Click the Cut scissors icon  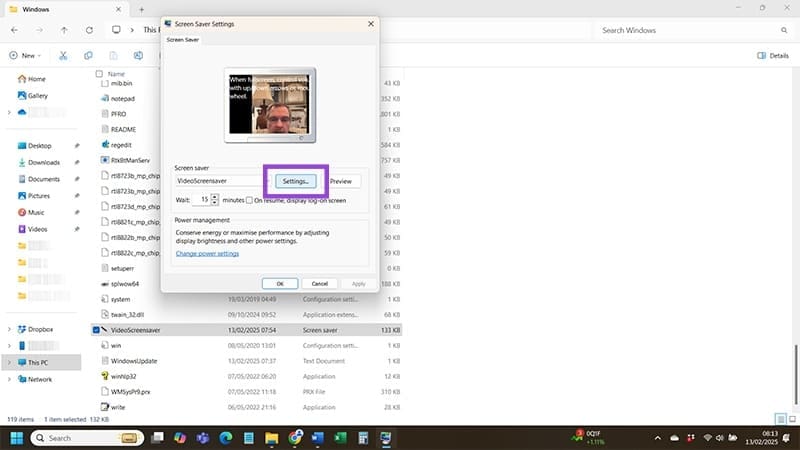[63, 56]
